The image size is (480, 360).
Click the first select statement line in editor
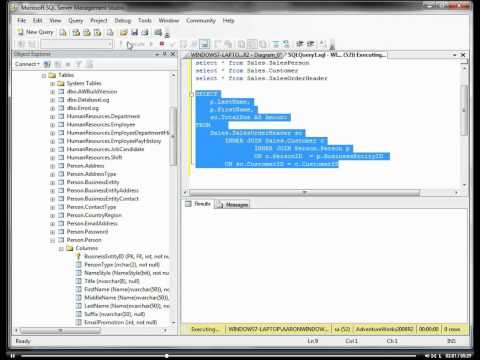pyautogui.click(x=252, y=63)
